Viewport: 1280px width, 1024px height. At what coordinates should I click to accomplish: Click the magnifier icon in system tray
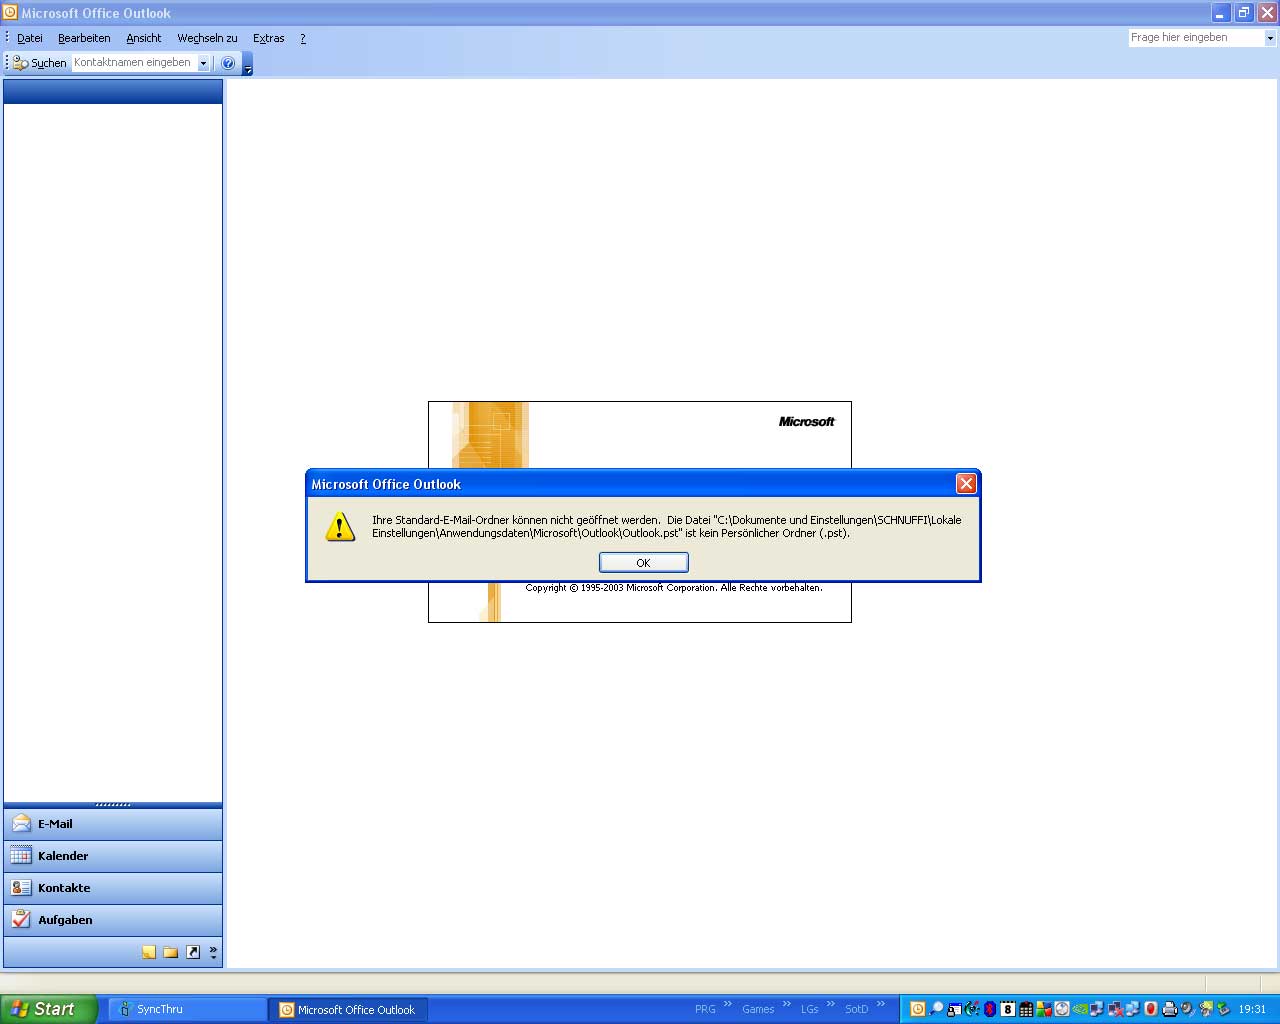pos(936,1009)
